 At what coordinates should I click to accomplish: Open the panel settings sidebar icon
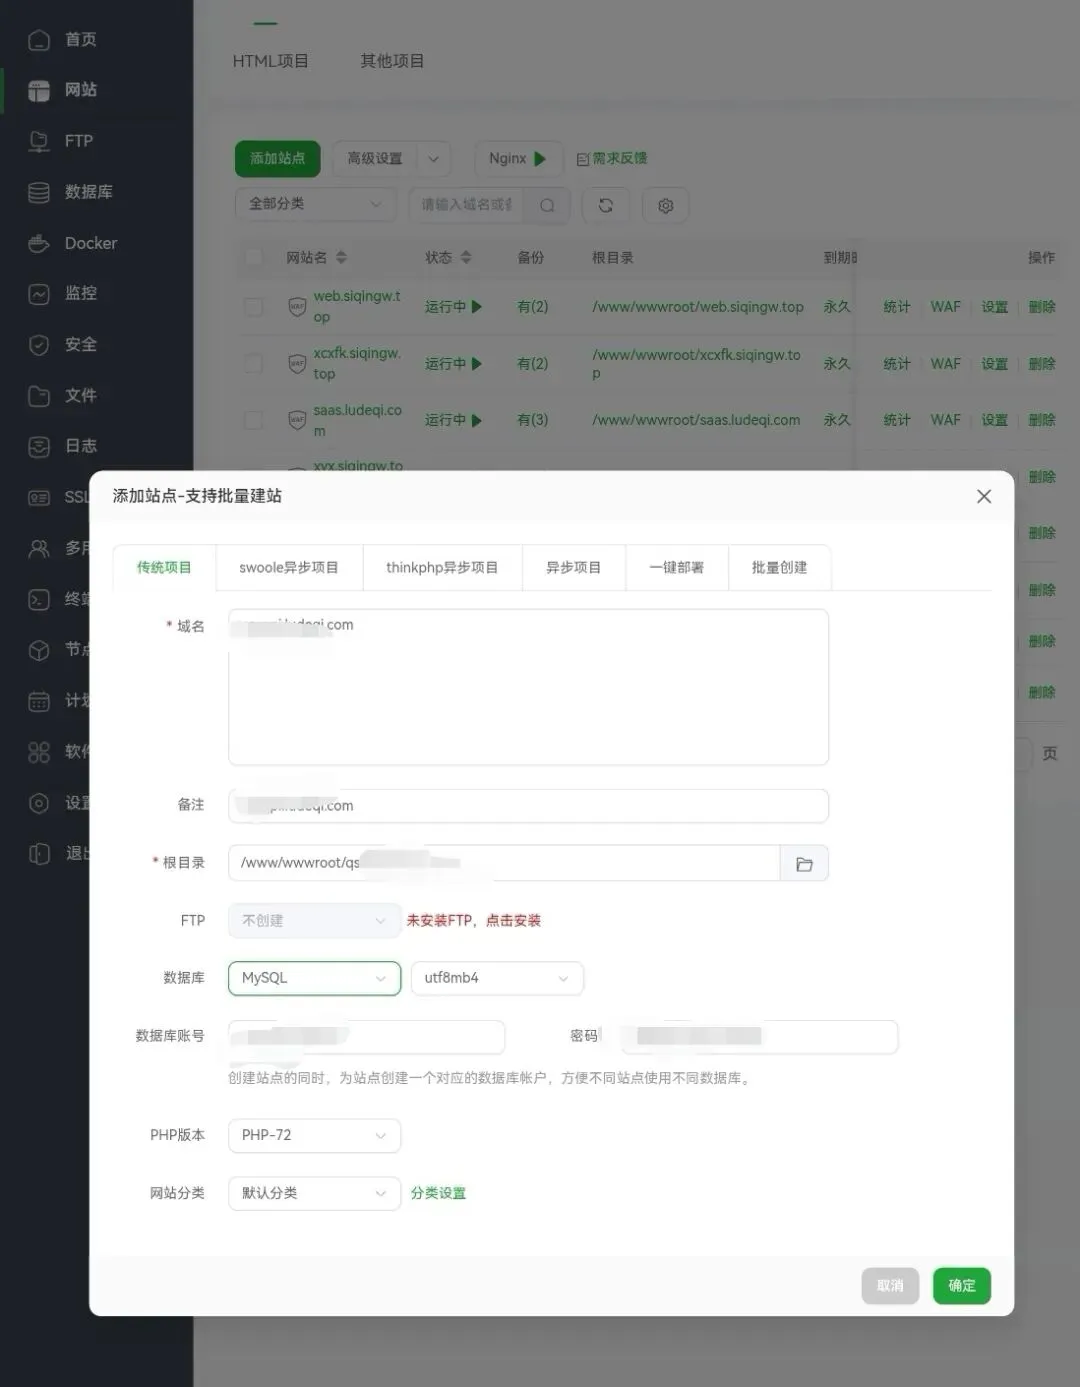[39, 803]
